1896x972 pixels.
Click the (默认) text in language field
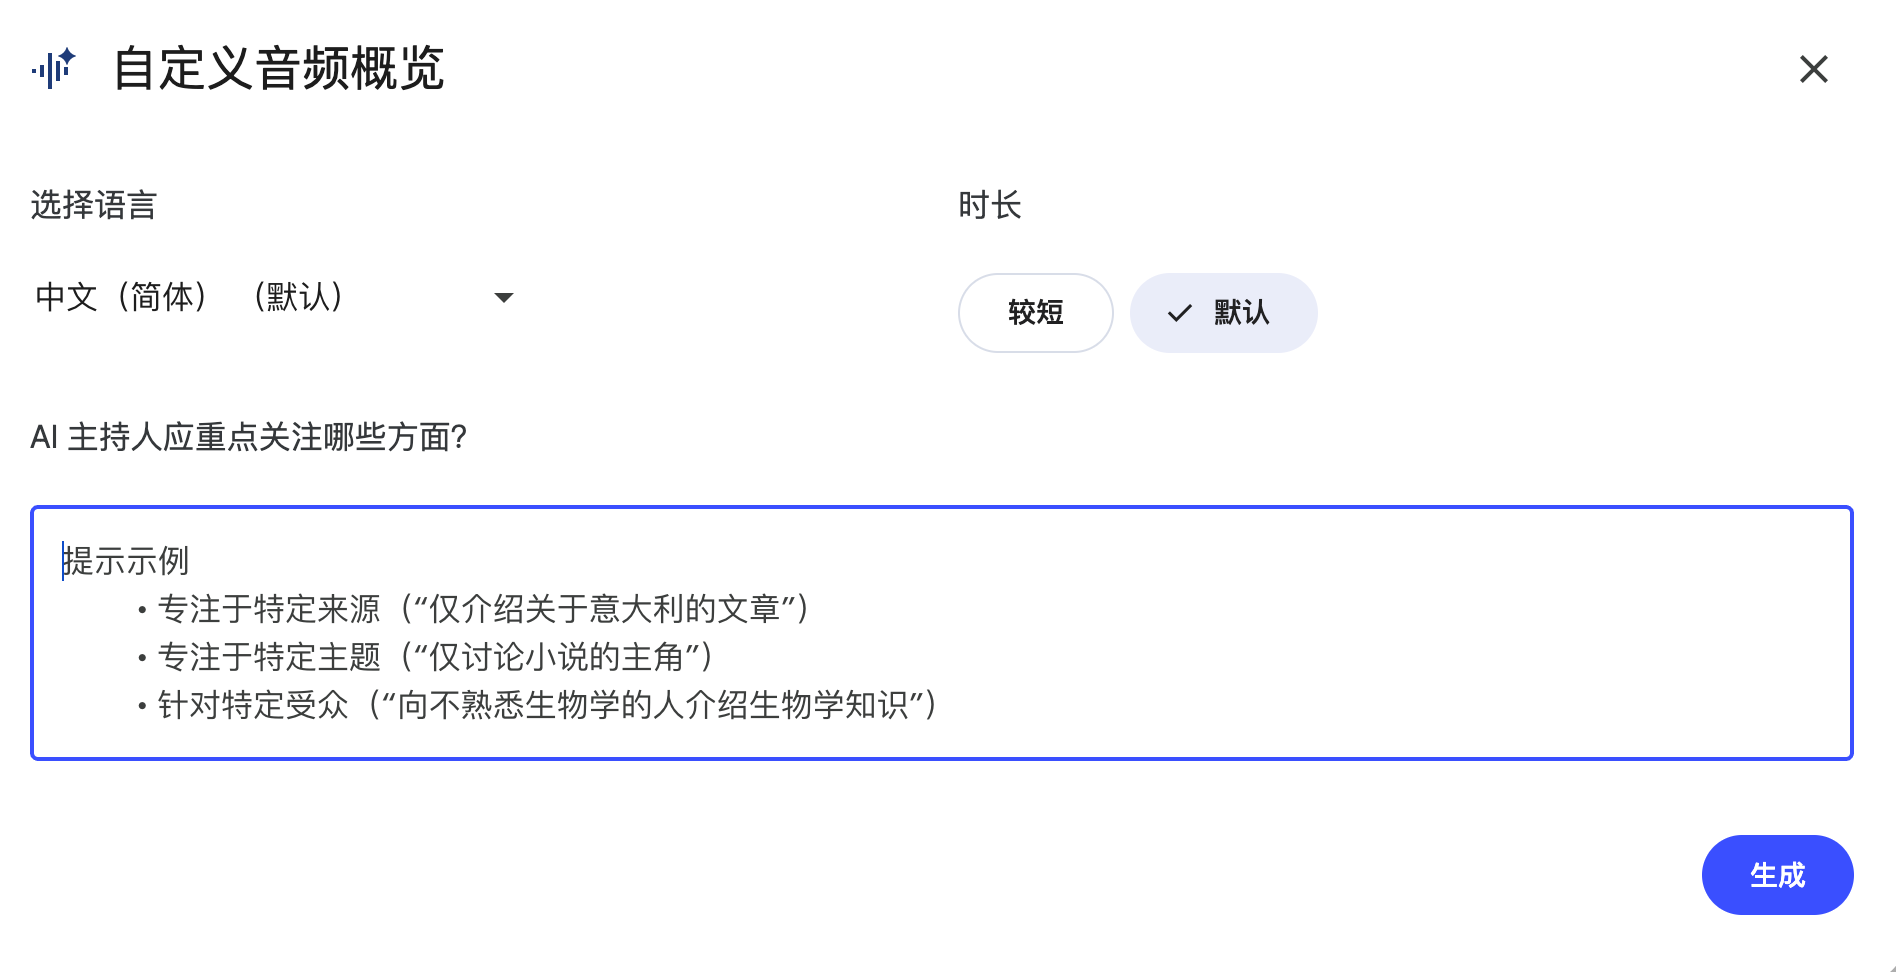click(x=298, y=297)
